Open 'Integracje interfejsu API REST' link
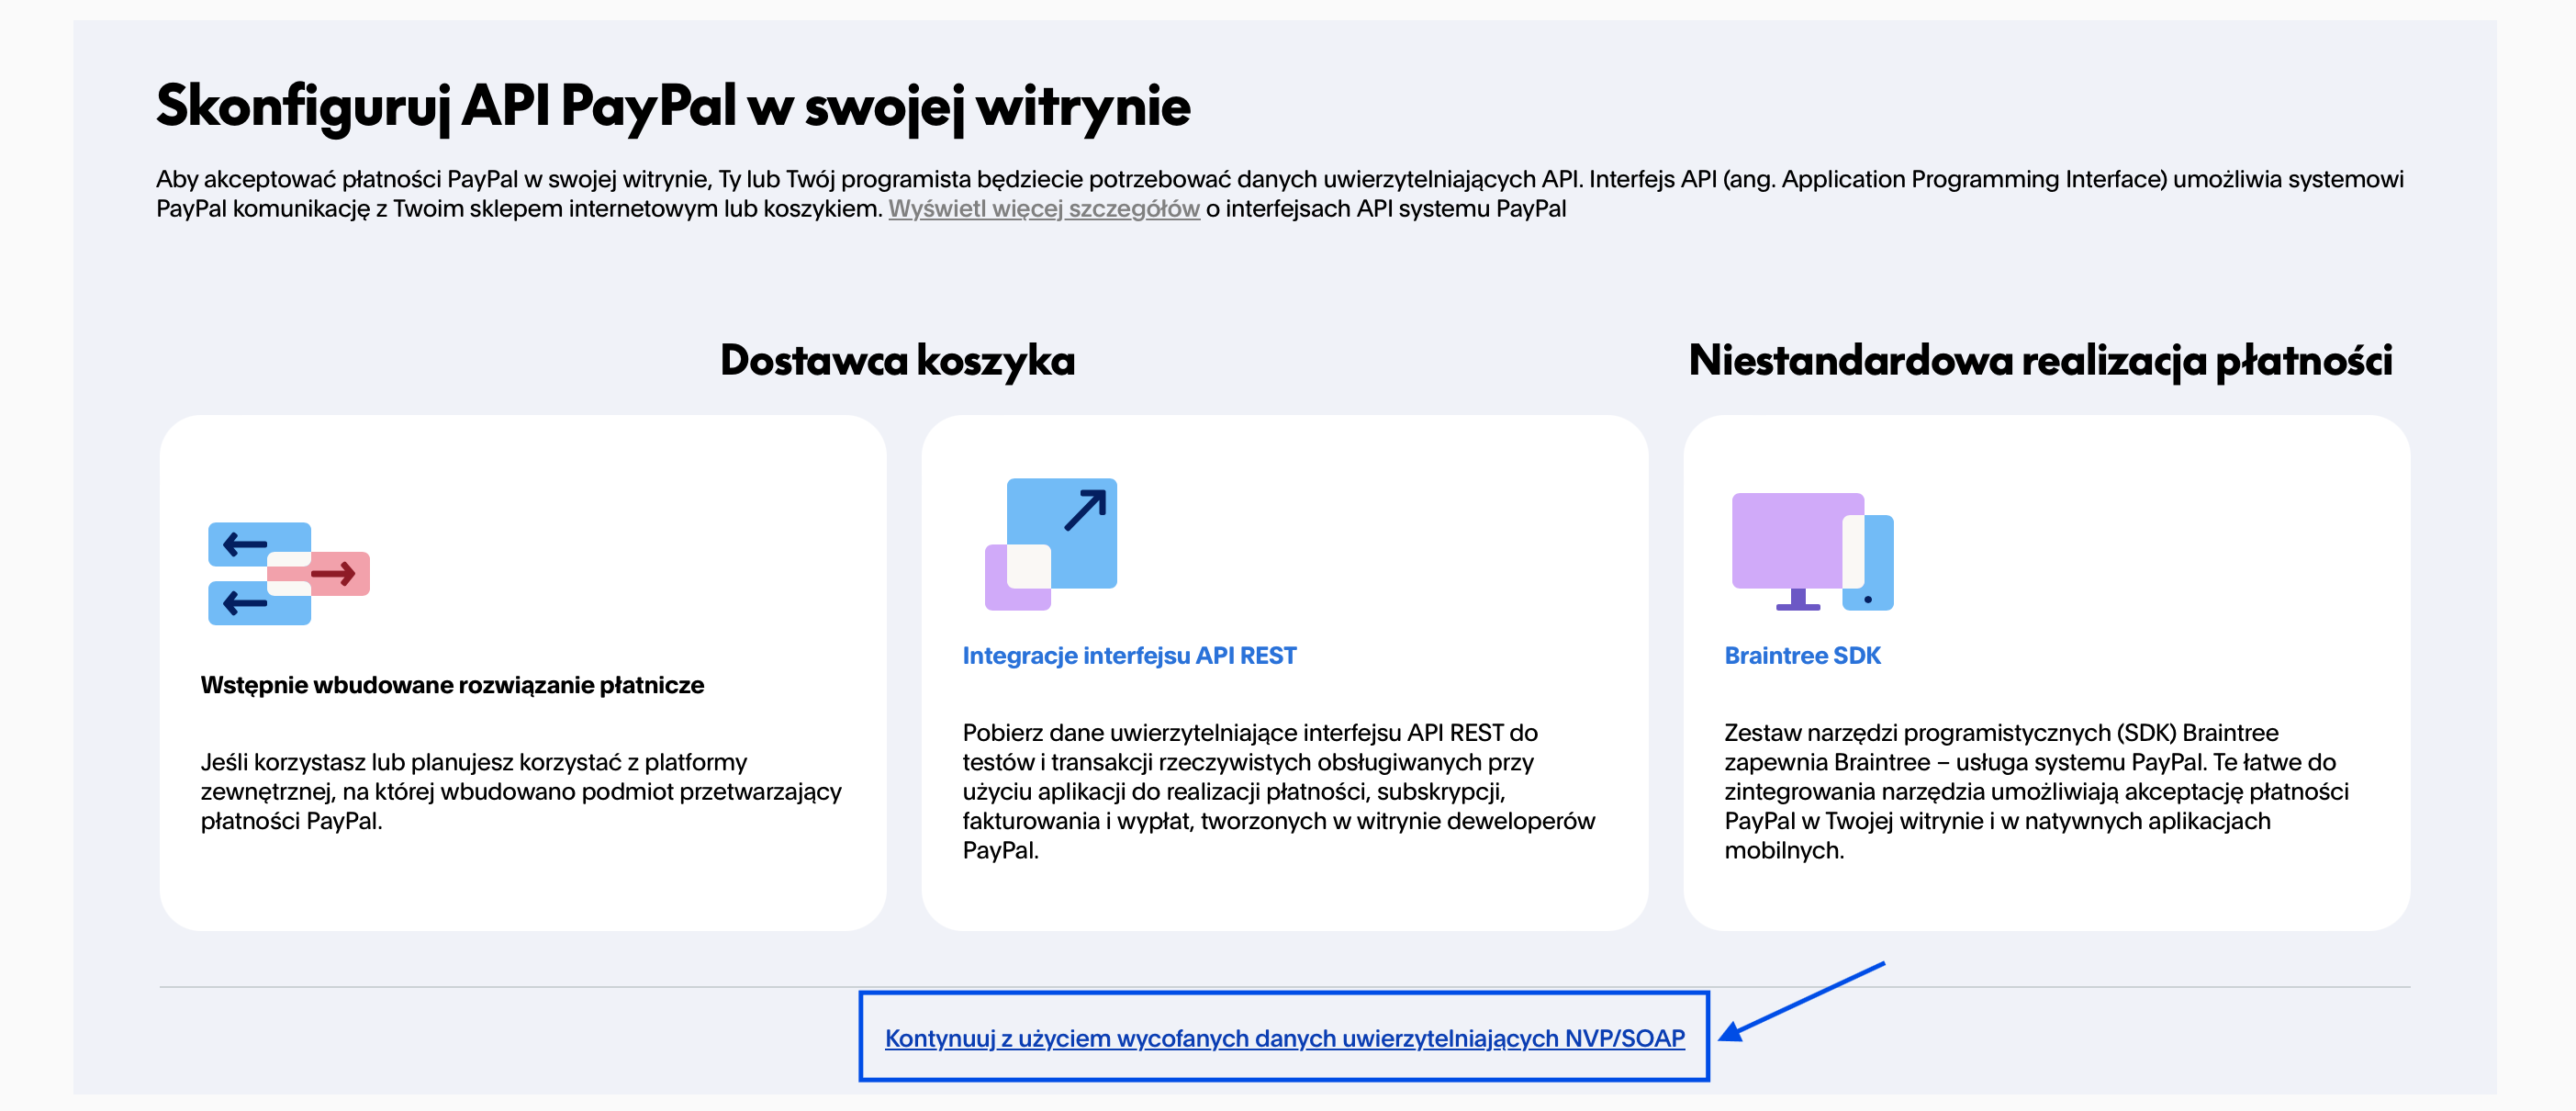Viewport: 2576px width, 1111px height. tap(1129, 655)
